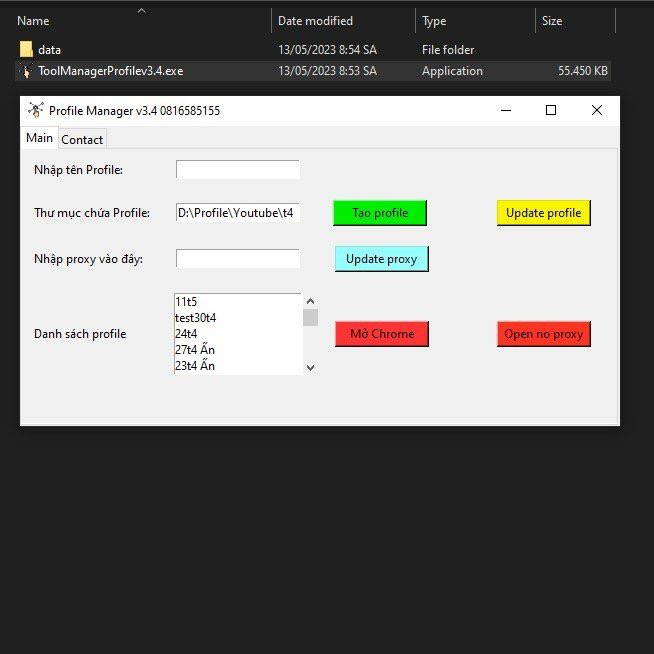Click the Profile Manager title bar app icon
654x654 pixels.
(36, 110)
